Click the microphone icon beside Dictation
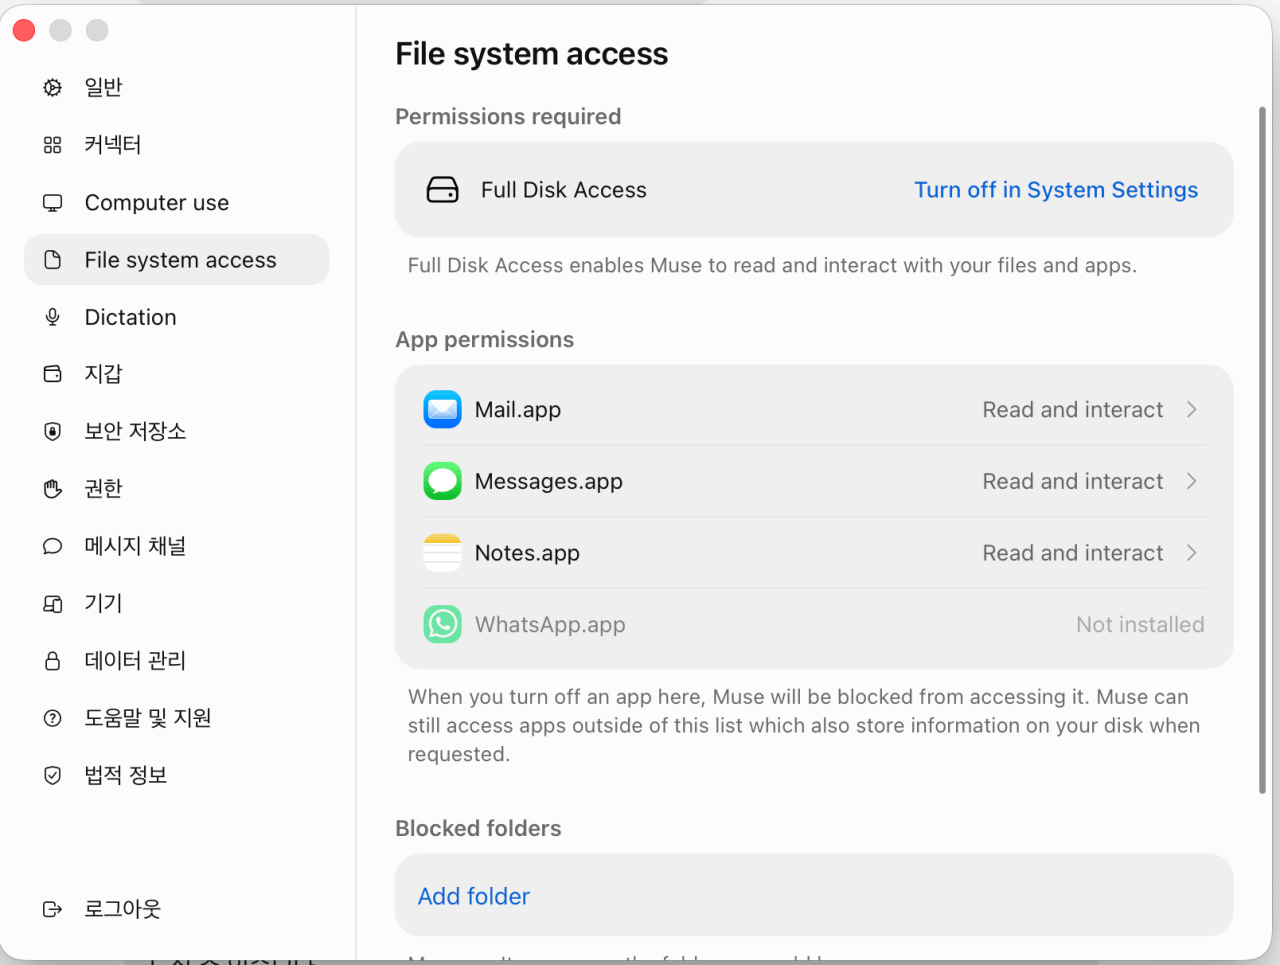This screenshot has width=1280, height=965. (53, 317)
